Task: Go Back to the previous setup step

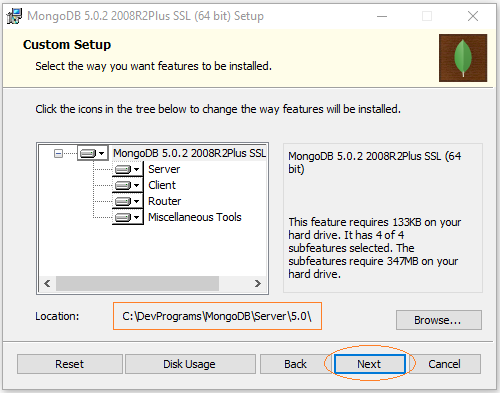Action: [295, 364]
